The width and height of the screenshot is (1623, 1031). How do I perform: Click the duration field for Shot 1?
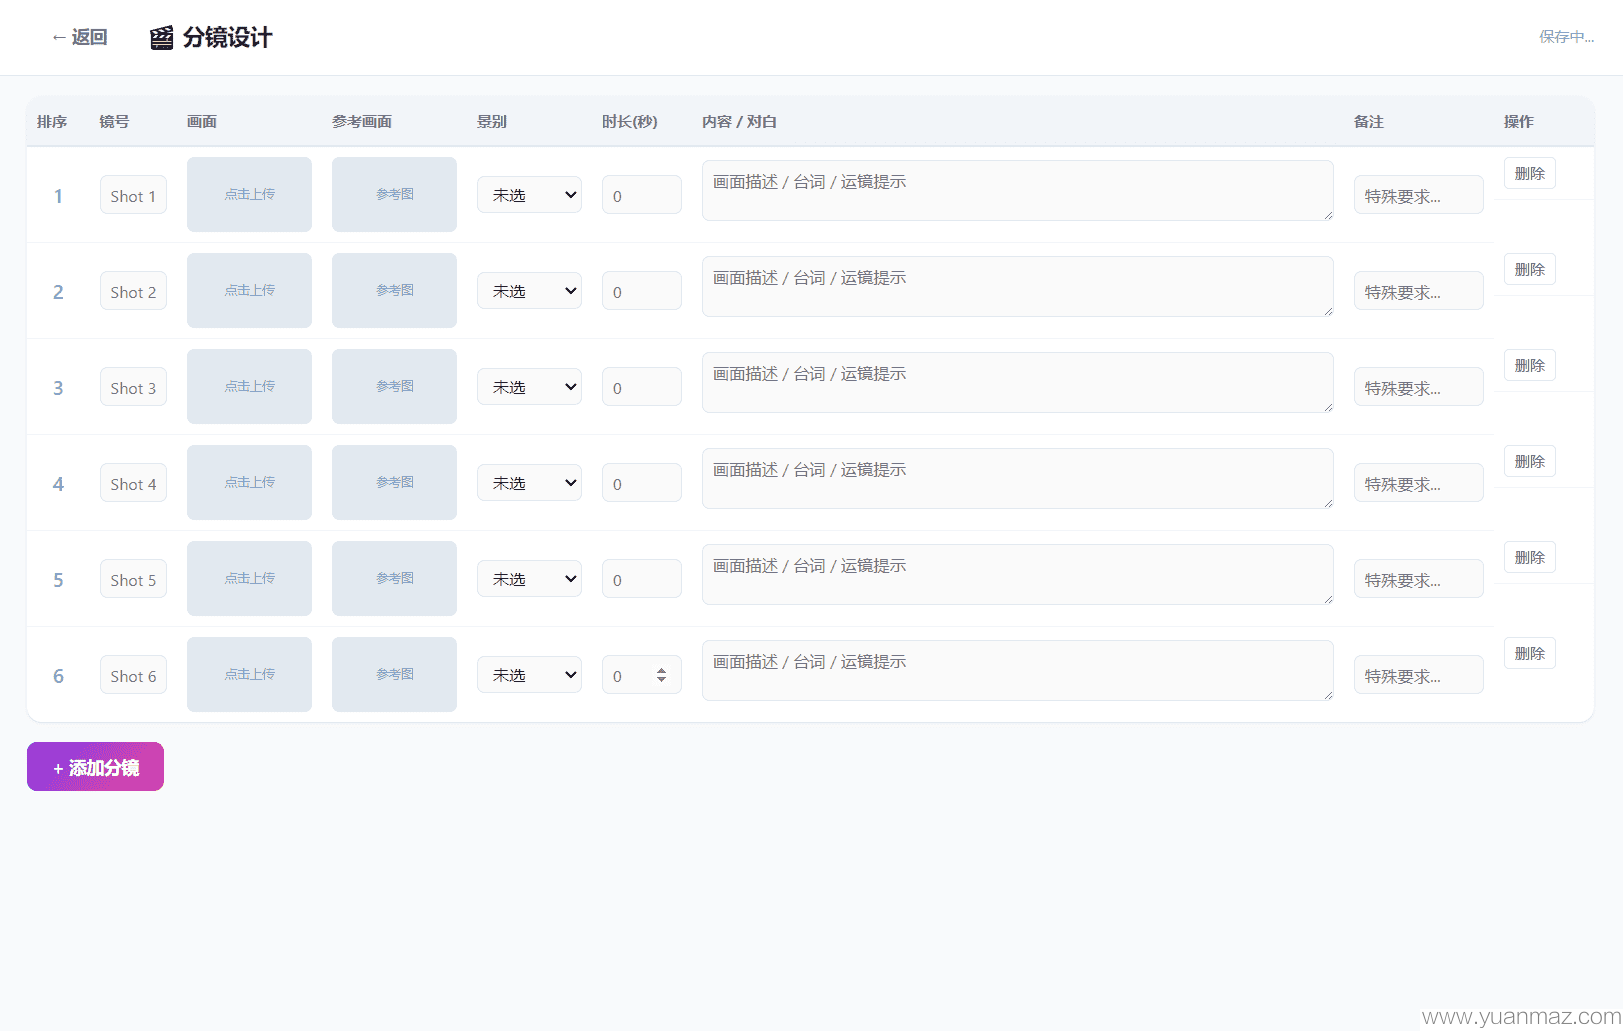click(641, 195)
